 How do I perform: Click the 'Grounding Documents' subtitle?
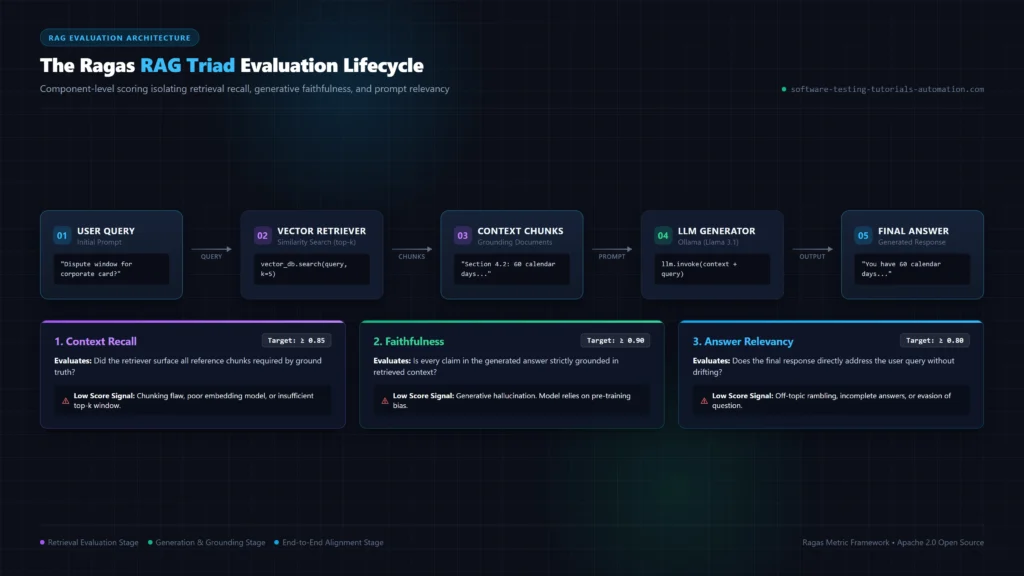pos(515,242)
